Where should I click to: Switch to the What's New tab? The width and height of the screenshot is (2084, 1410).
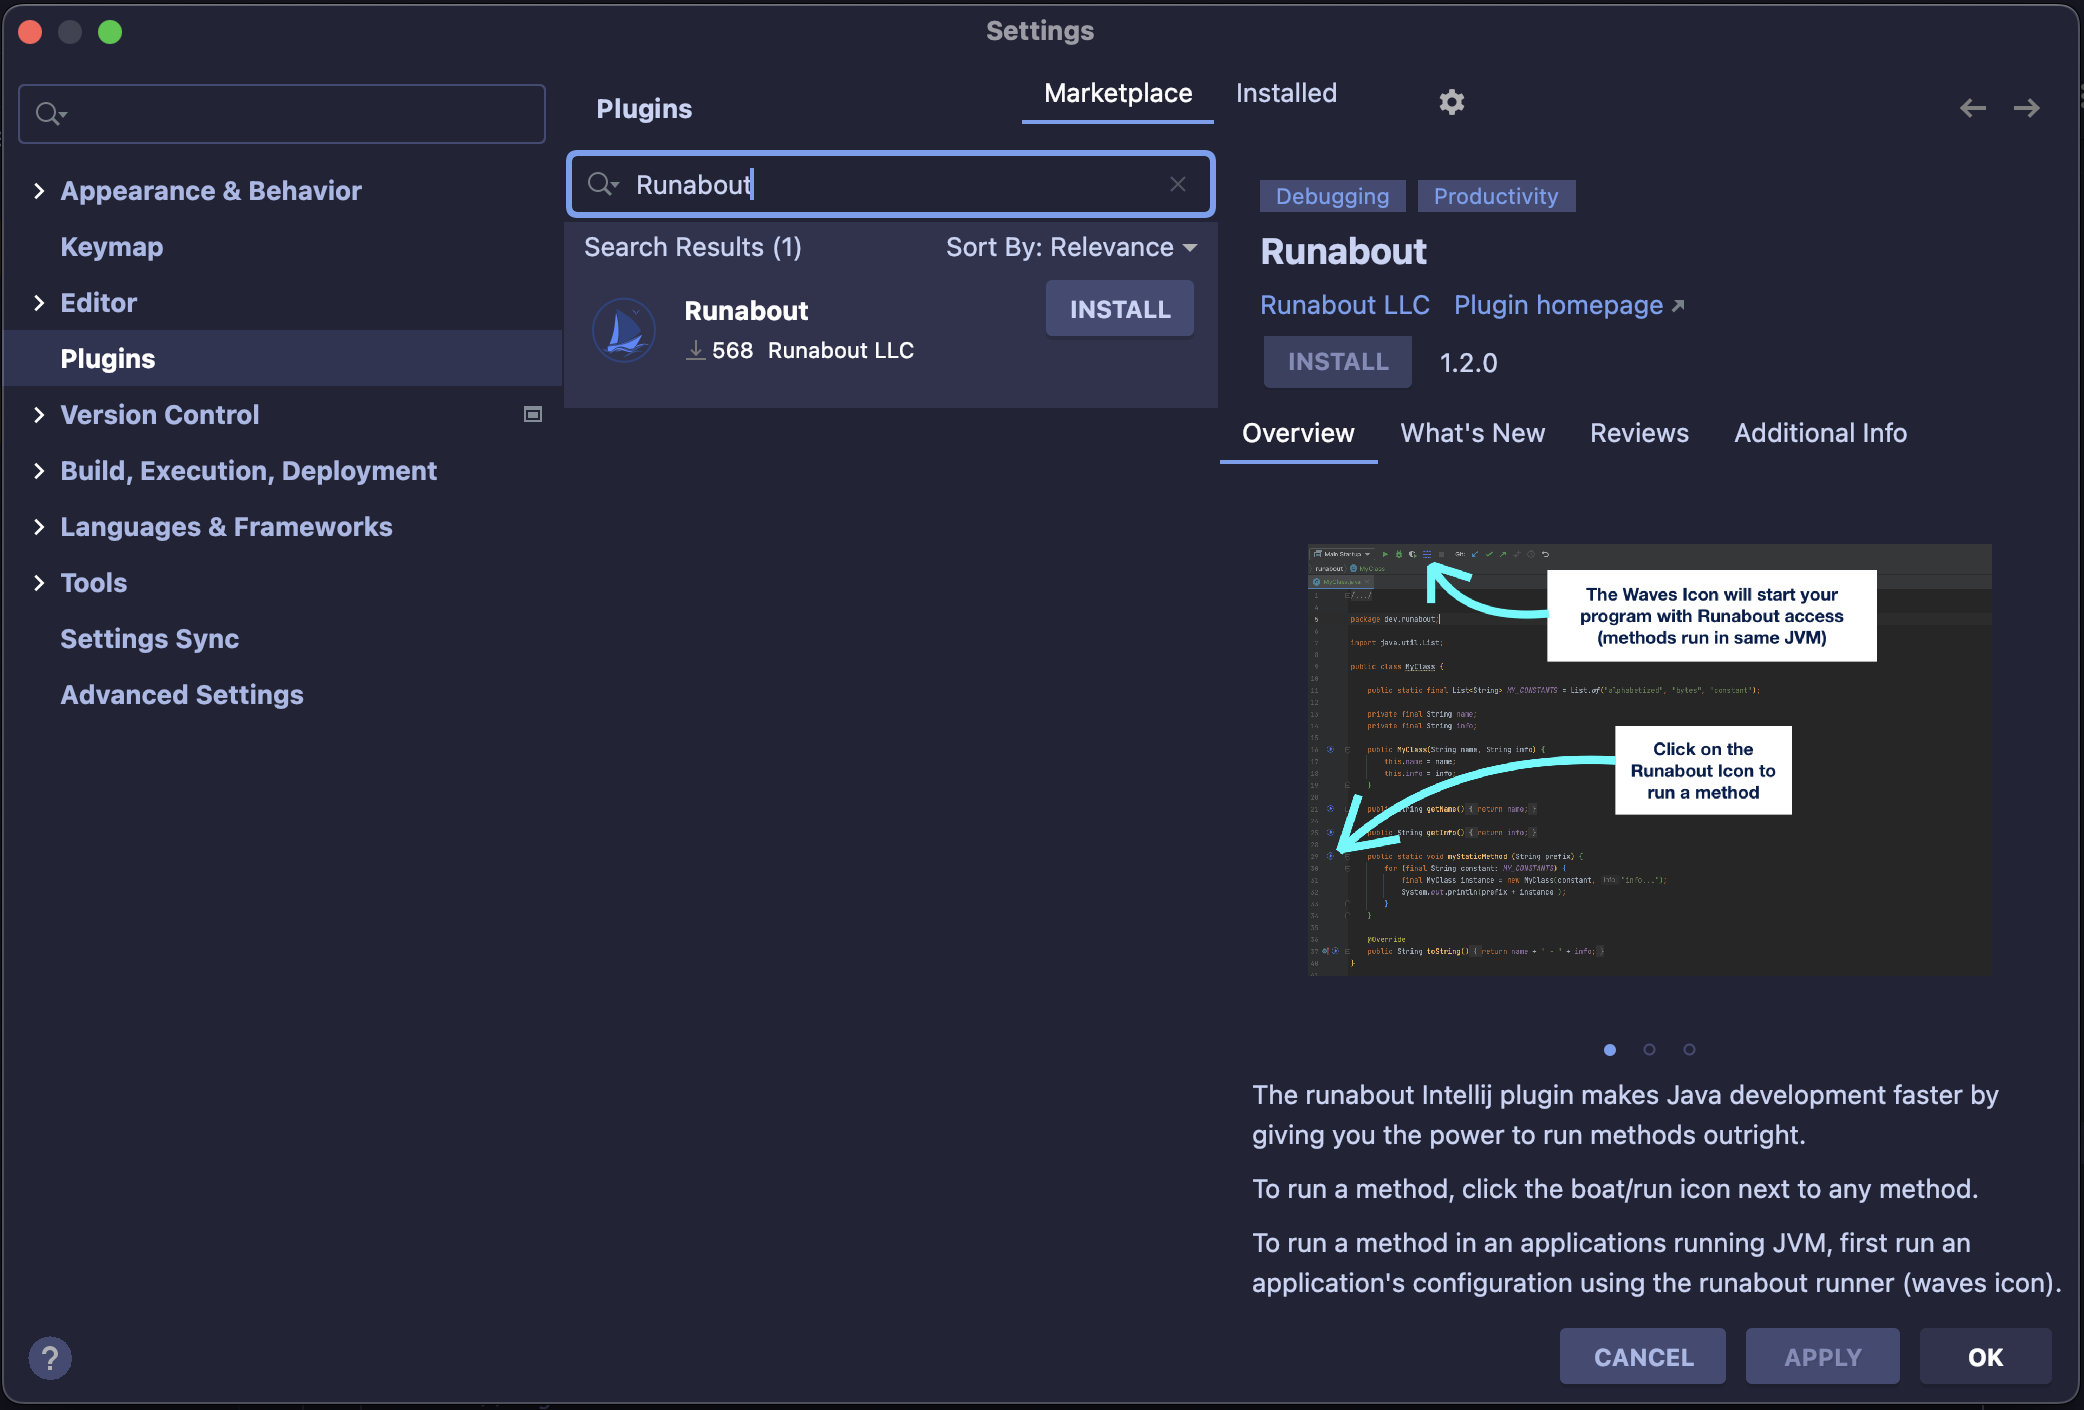point(1472,431)
